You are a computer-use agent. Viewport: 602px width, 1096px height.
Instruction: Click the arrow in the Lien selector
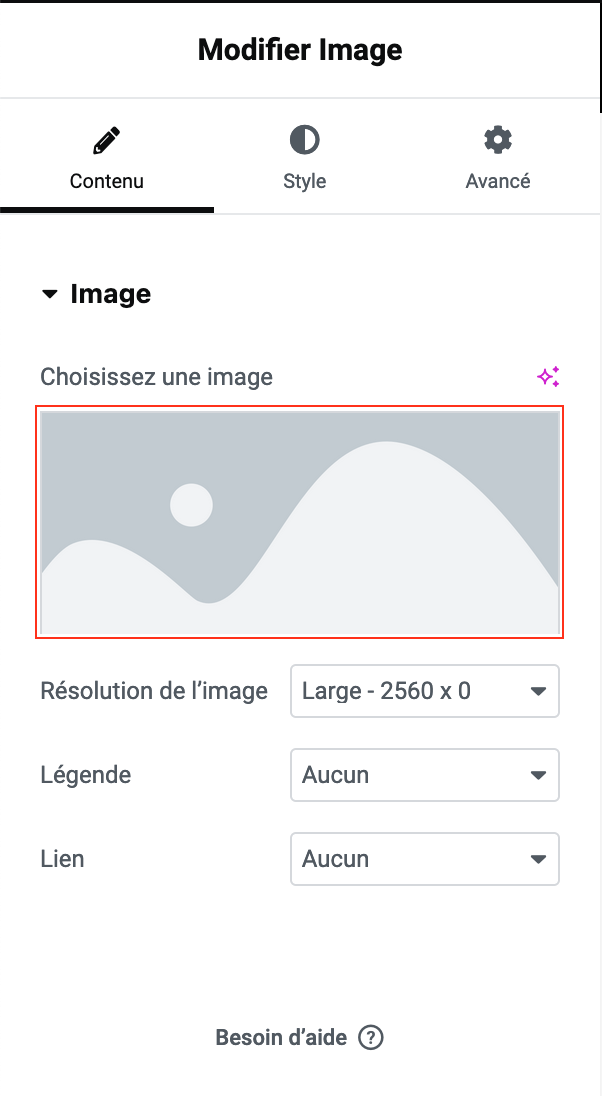(538, 859)
